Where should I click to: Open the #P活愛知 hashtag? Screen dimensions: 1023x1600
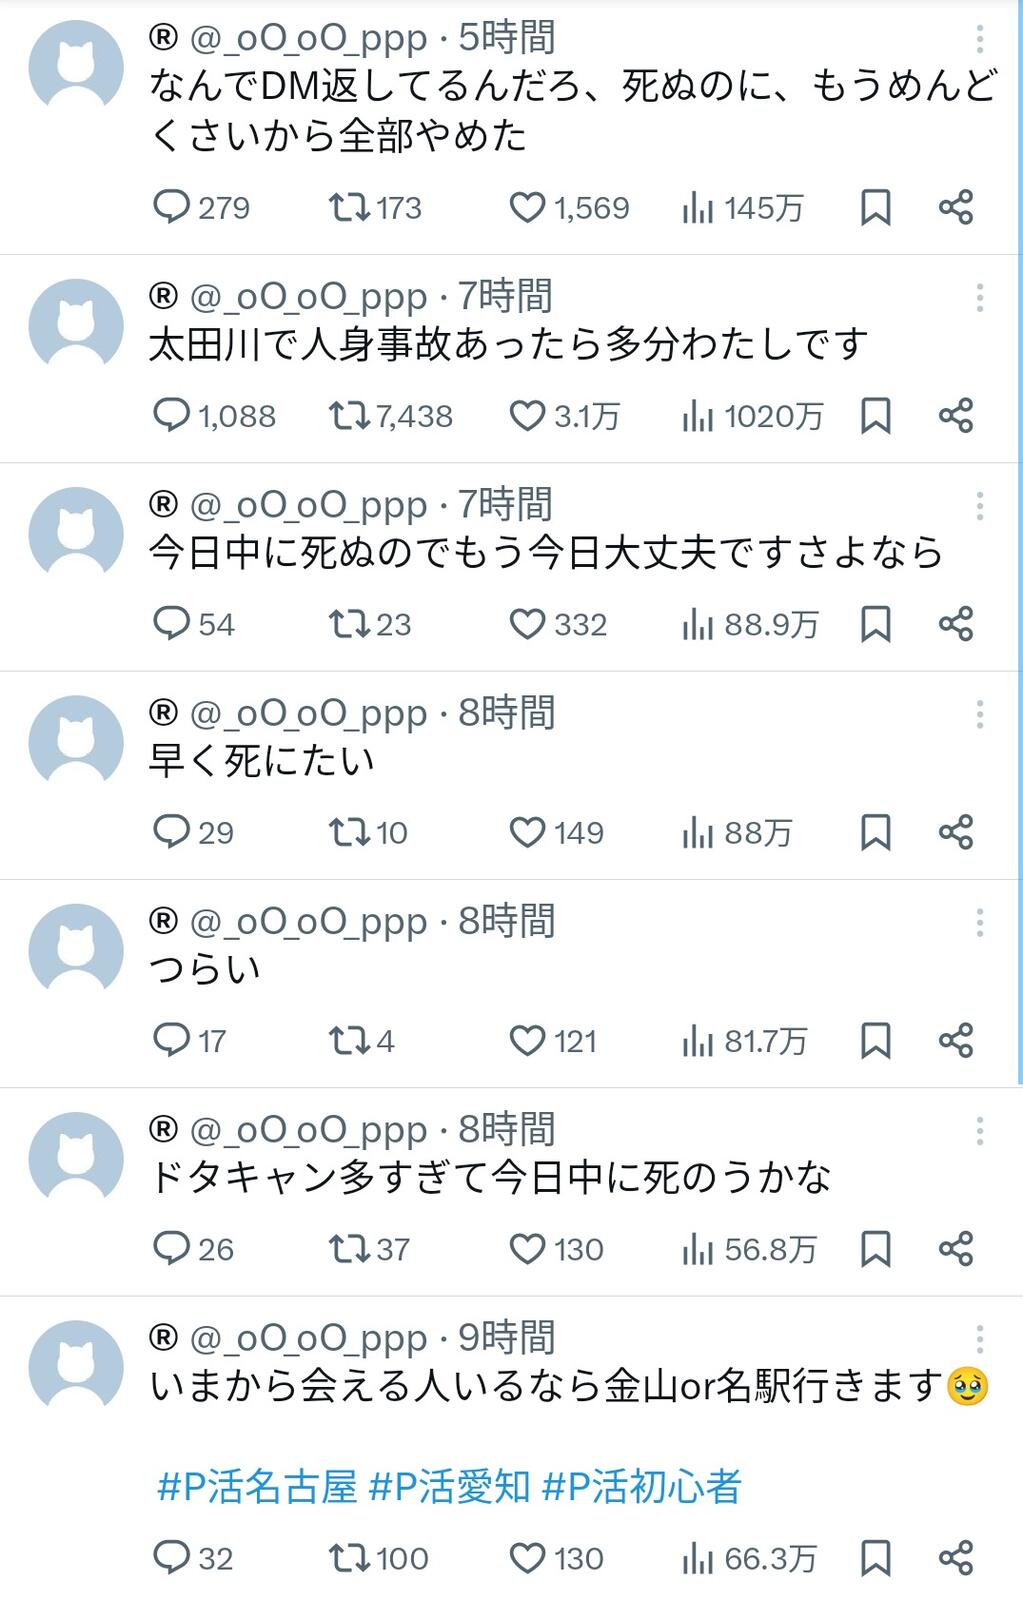point(449,1487)
